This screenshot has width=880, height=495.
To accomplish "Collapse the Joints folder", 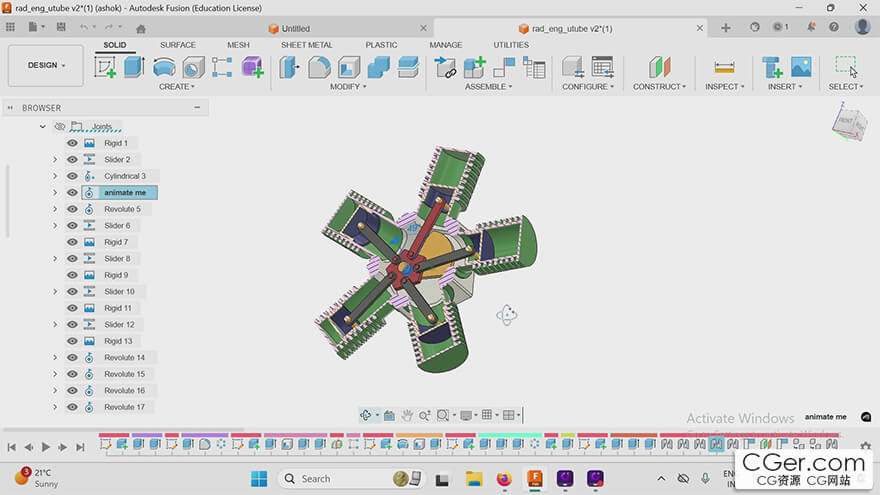I will tap(42, 127).
